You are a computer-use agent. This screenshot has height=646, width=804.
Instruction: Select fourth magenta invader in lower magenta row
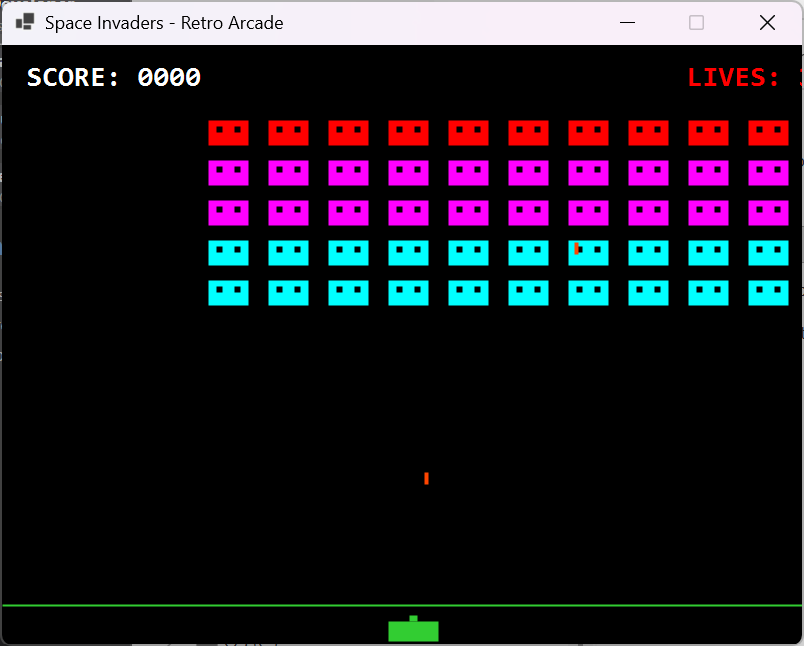409,213
